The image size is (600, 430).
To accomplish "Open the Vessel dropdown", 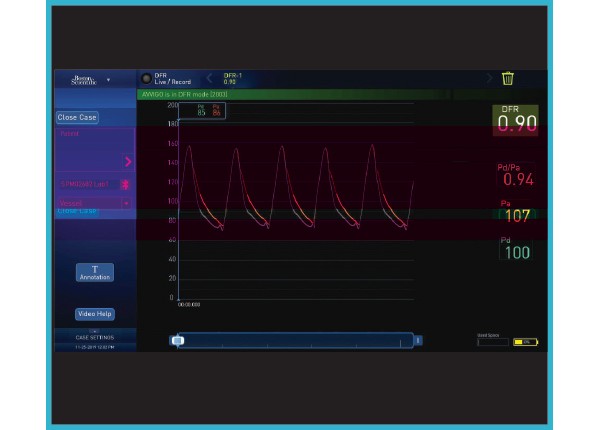I will pyautogui.click(x=126, y=203).
